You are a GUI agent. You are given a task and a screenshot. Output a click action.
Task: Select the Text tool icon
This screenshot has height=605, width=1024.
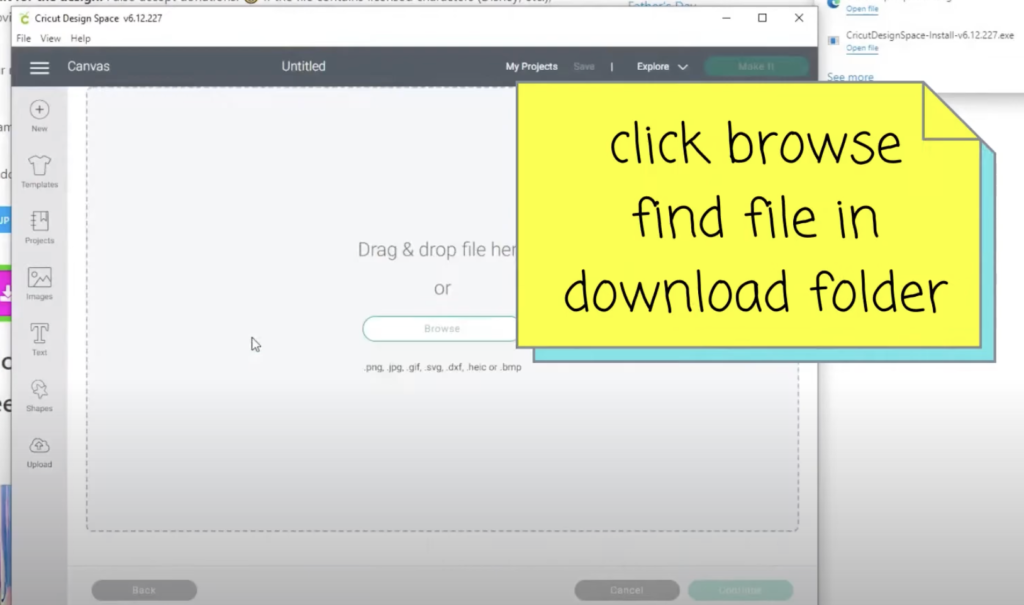pyautogui.click(x=40, y=334)
